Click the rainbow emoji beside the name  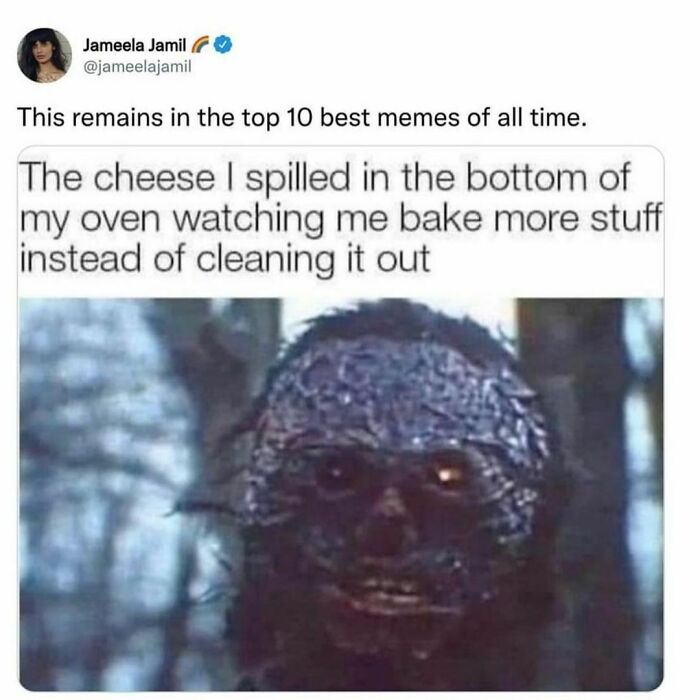tap(200, 45)
